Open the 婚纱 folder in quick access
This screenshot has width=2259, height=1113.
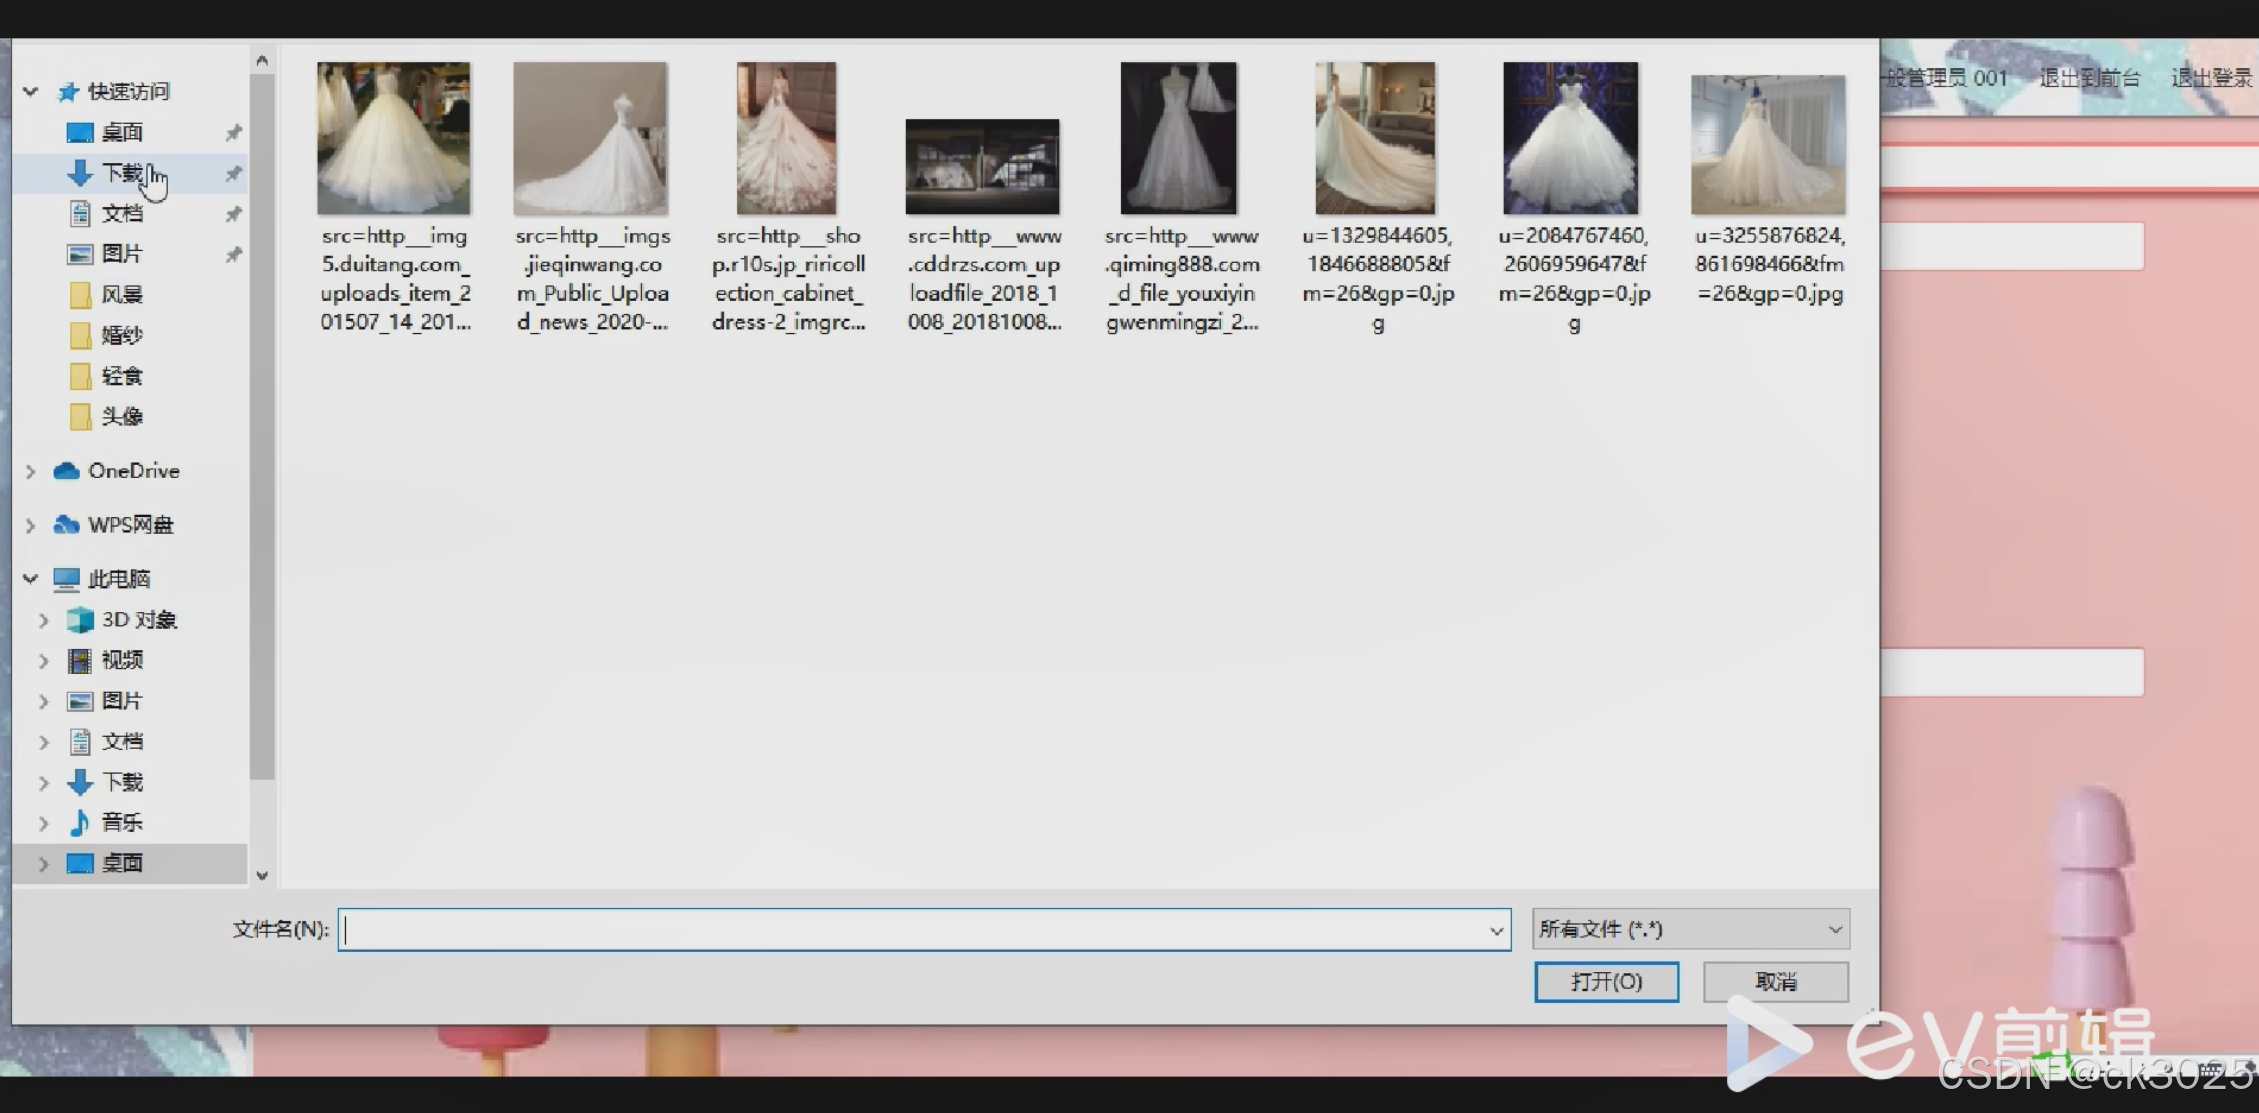coord(81,336)
